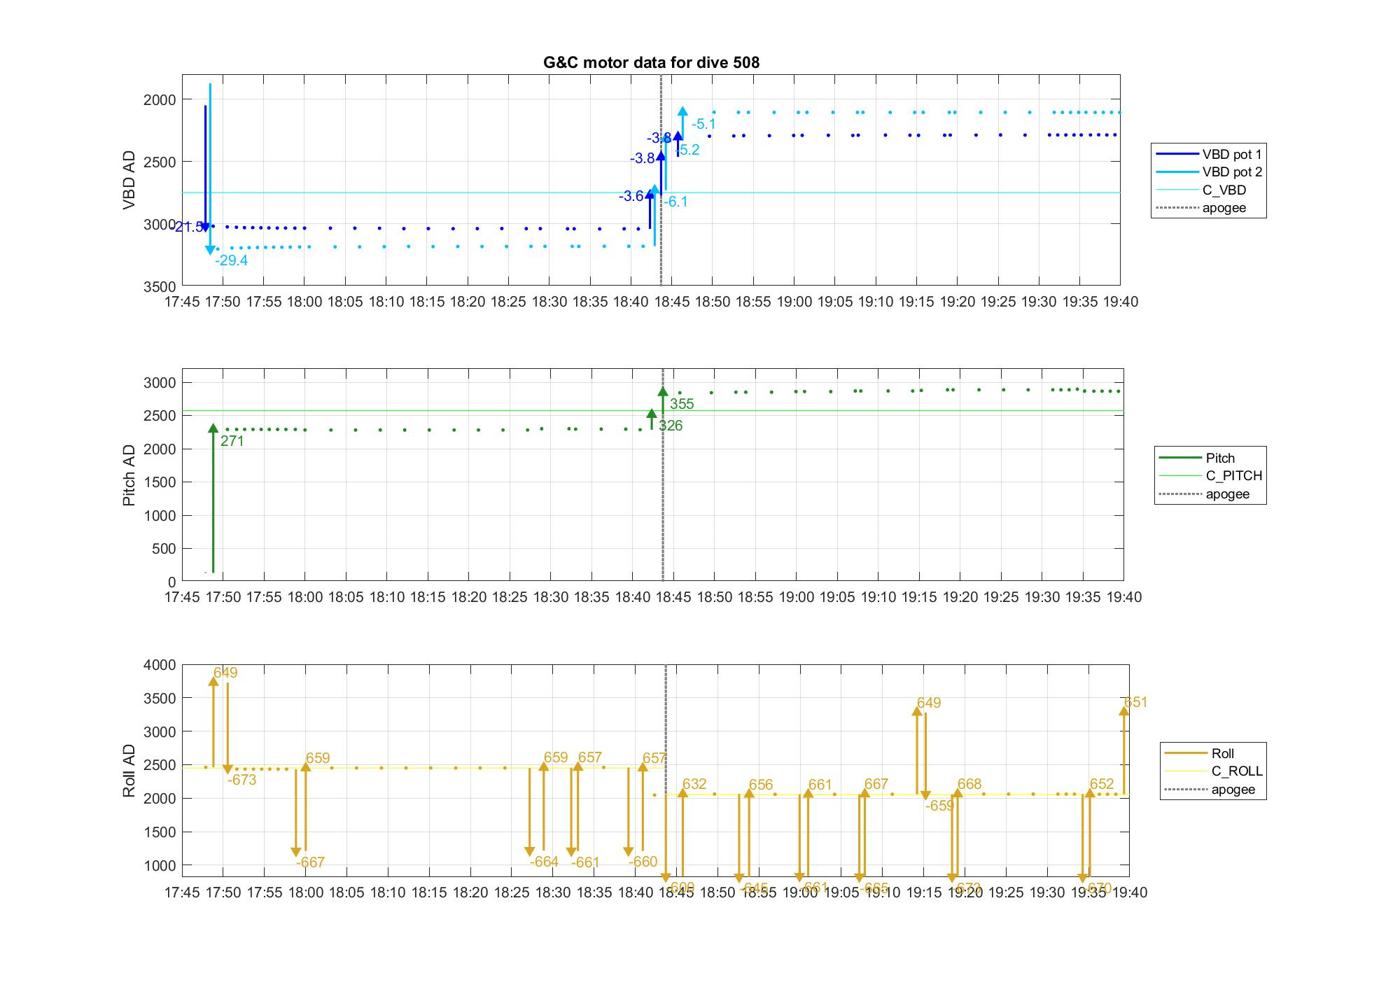This screenshot has width=1400, height=986.
Task: Click the "656" roll data label
Action: pos(761,785)
